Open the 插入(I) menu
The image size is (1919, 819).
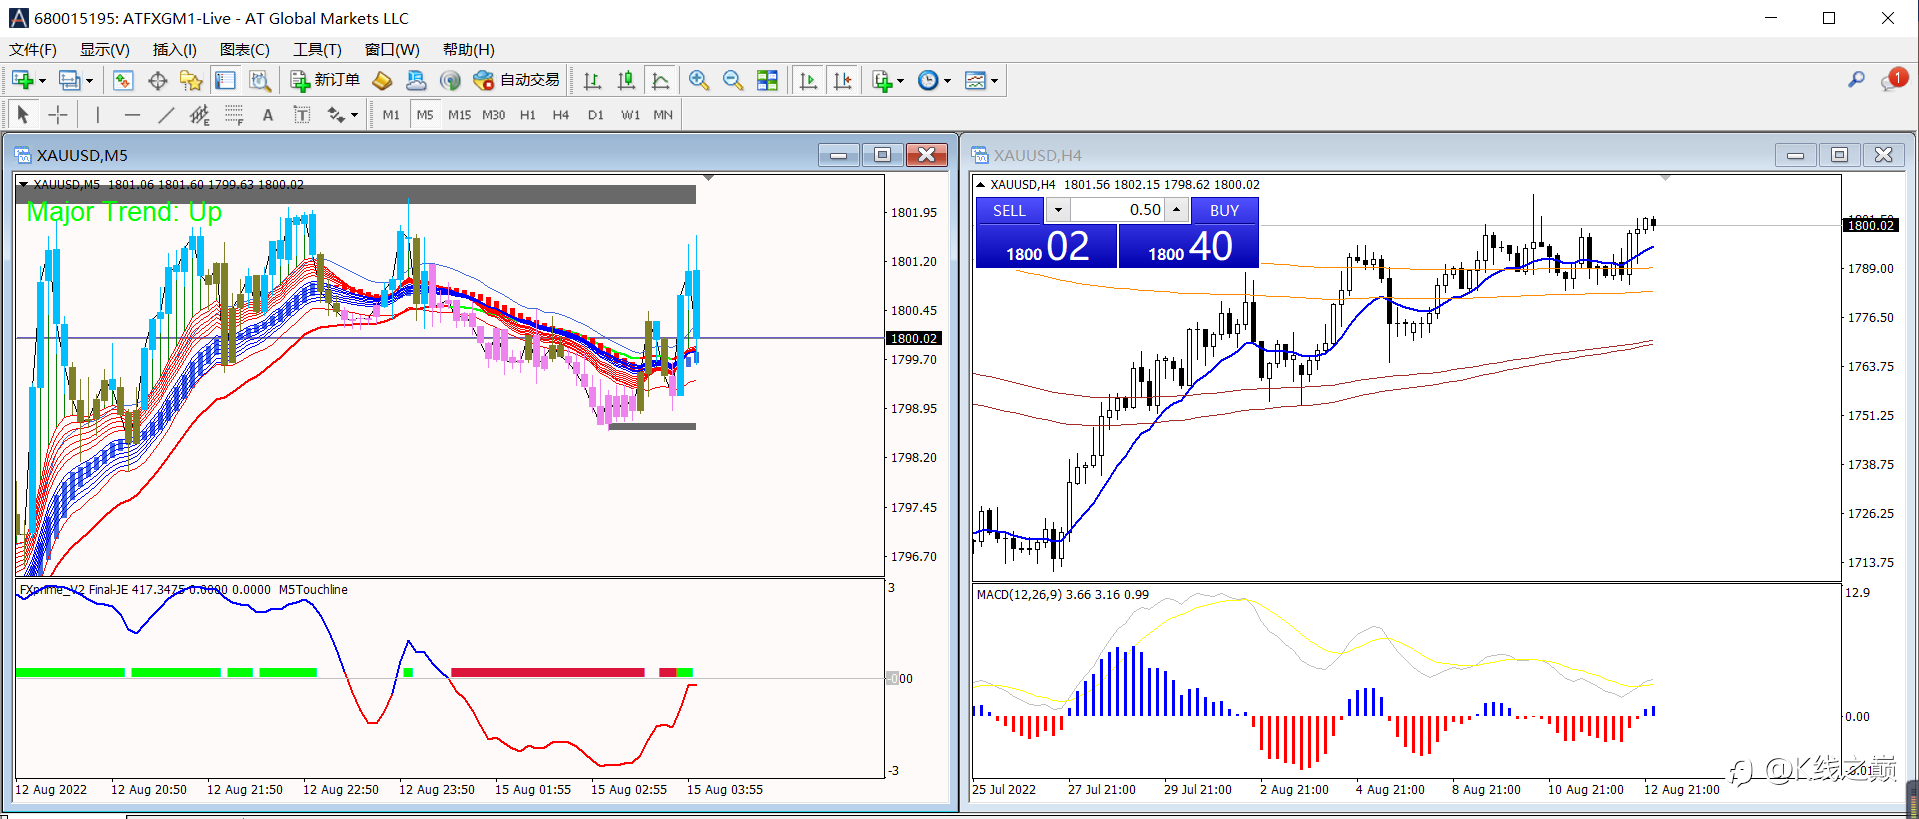175,50
